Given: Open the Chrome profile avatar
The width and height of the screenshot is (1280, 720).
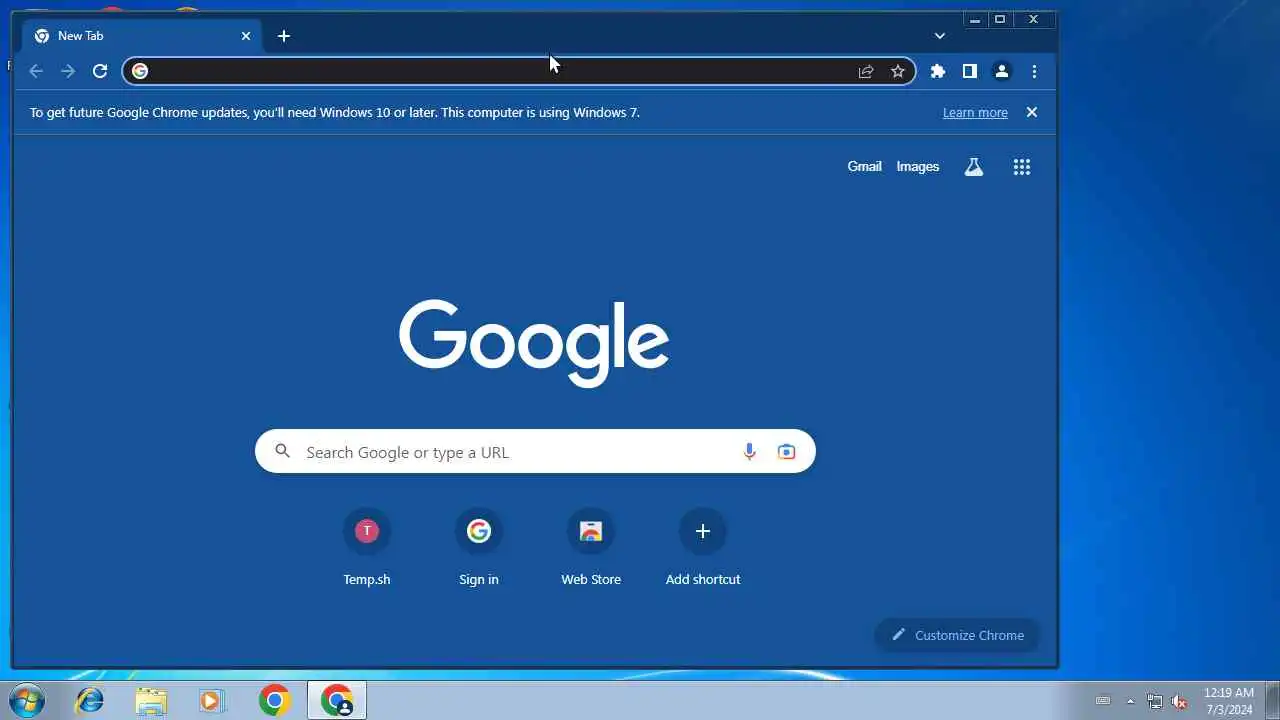Looking at the screenshot, I should pyautogui.click(x=1001, y=71).
